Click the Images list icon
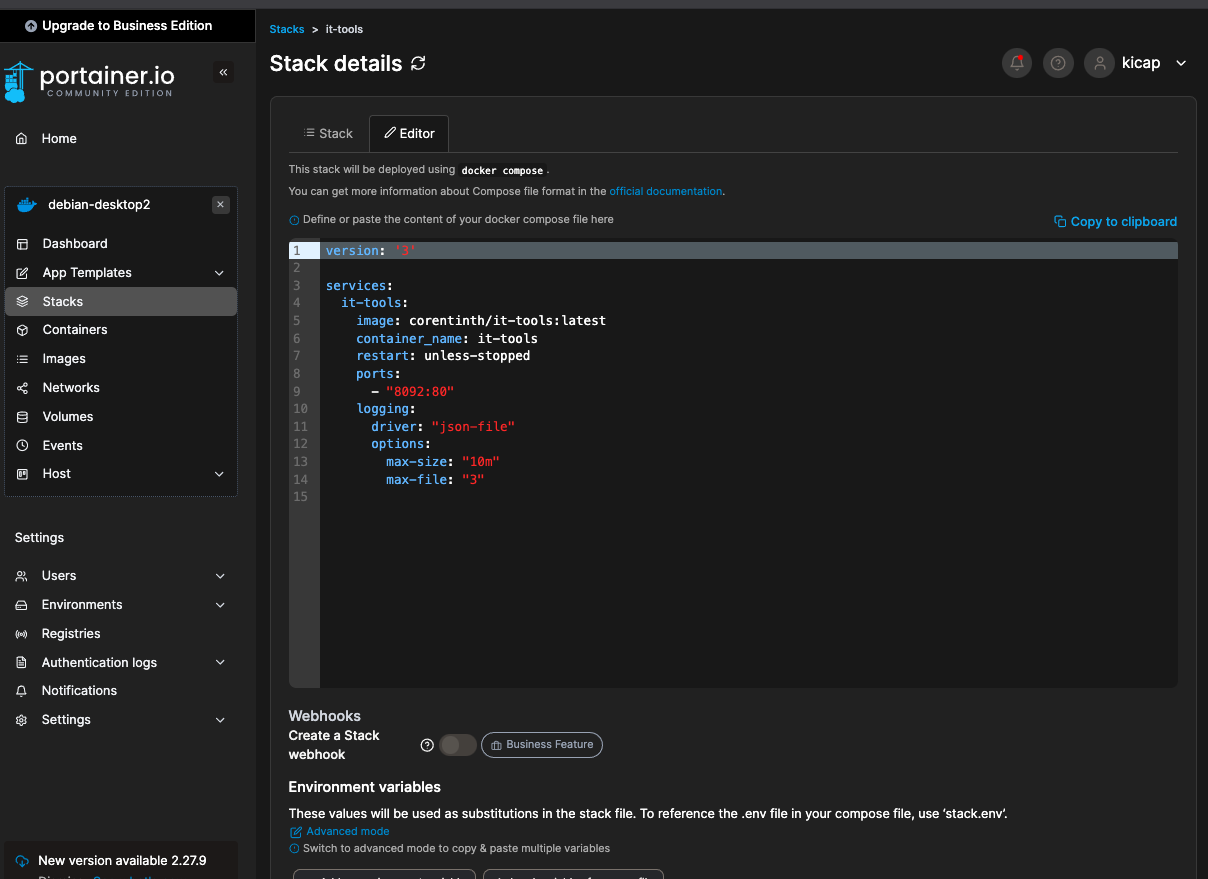The height and width of the screenshot is (879, 1208). [x=22, y=359]
